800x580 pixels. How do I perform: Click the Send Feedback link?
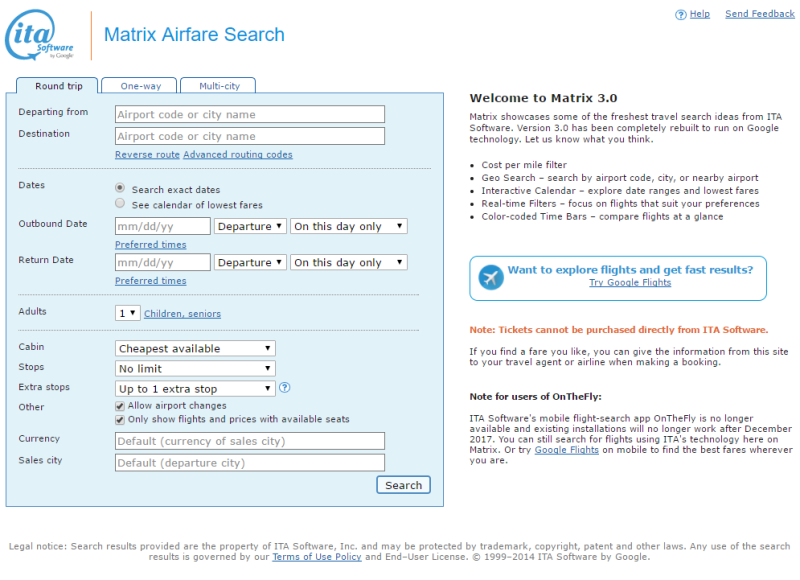point(760,14)
